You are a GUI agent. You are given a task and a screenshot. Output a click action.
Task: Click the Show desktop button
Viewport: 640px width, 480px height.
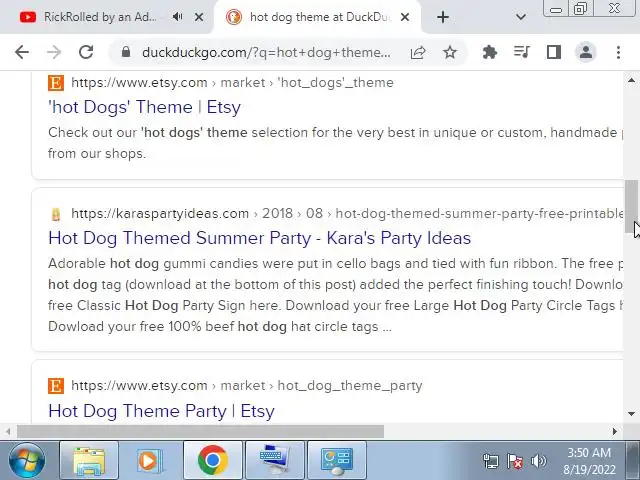(632, 460)
